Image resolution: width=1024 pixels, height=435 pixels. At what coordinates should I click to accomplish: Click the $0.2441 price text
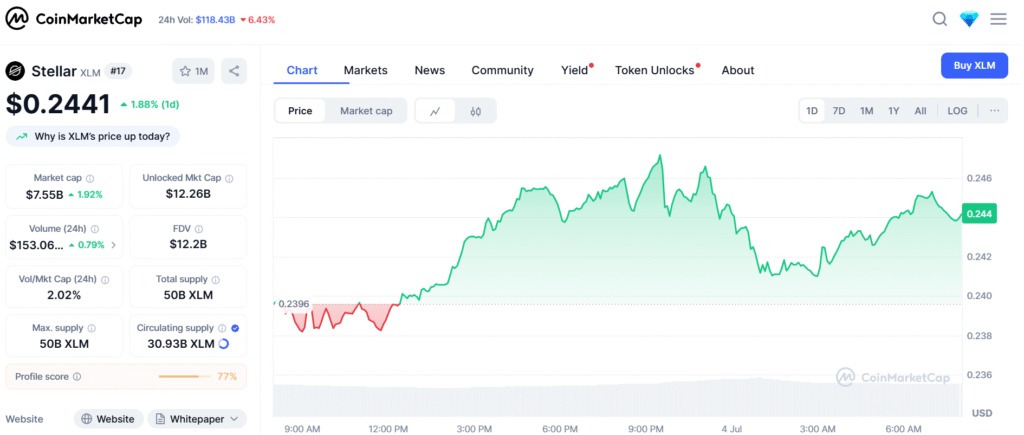pyautogui.click(x=58, y=105)
